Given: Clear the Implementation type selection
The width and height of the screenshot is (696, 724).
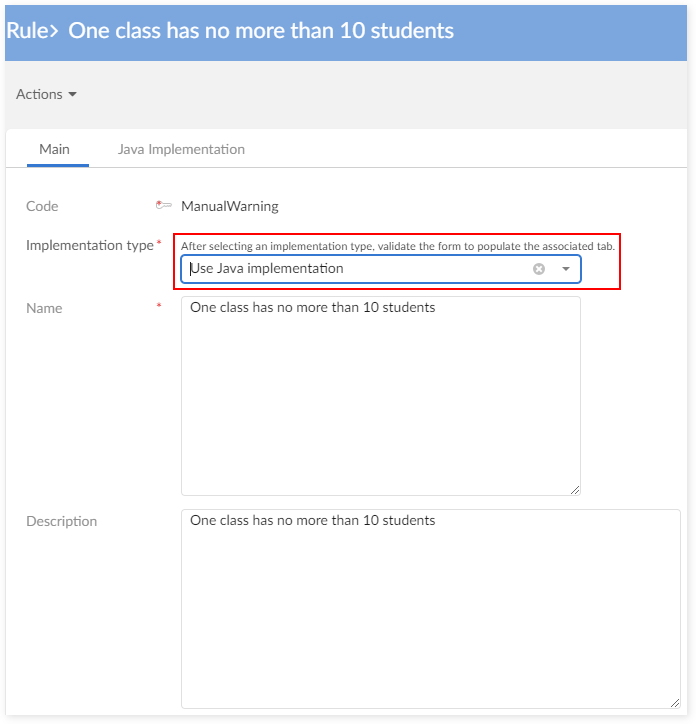Looking at the screenshot, I should coord(539,269).
